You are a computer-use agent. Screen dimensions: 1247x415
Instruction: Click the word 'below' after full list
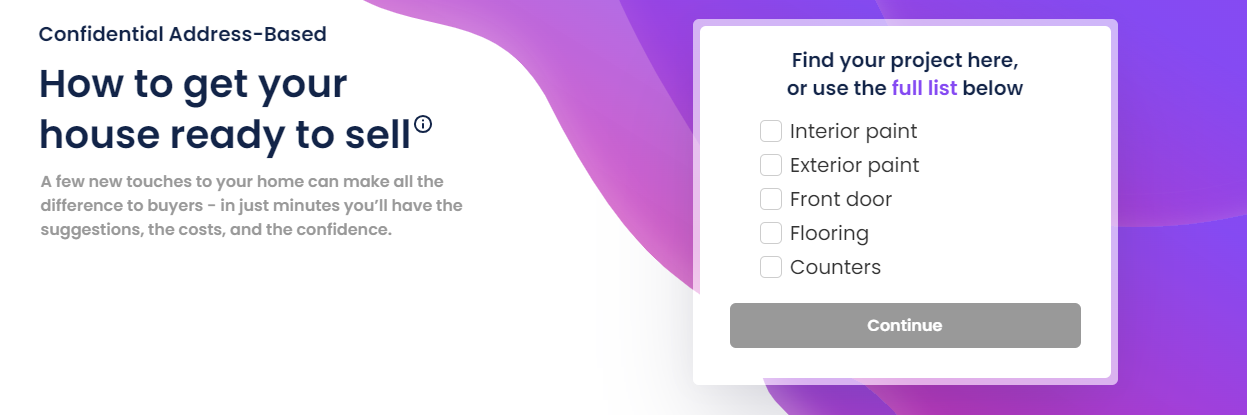[x=993, y=88]
